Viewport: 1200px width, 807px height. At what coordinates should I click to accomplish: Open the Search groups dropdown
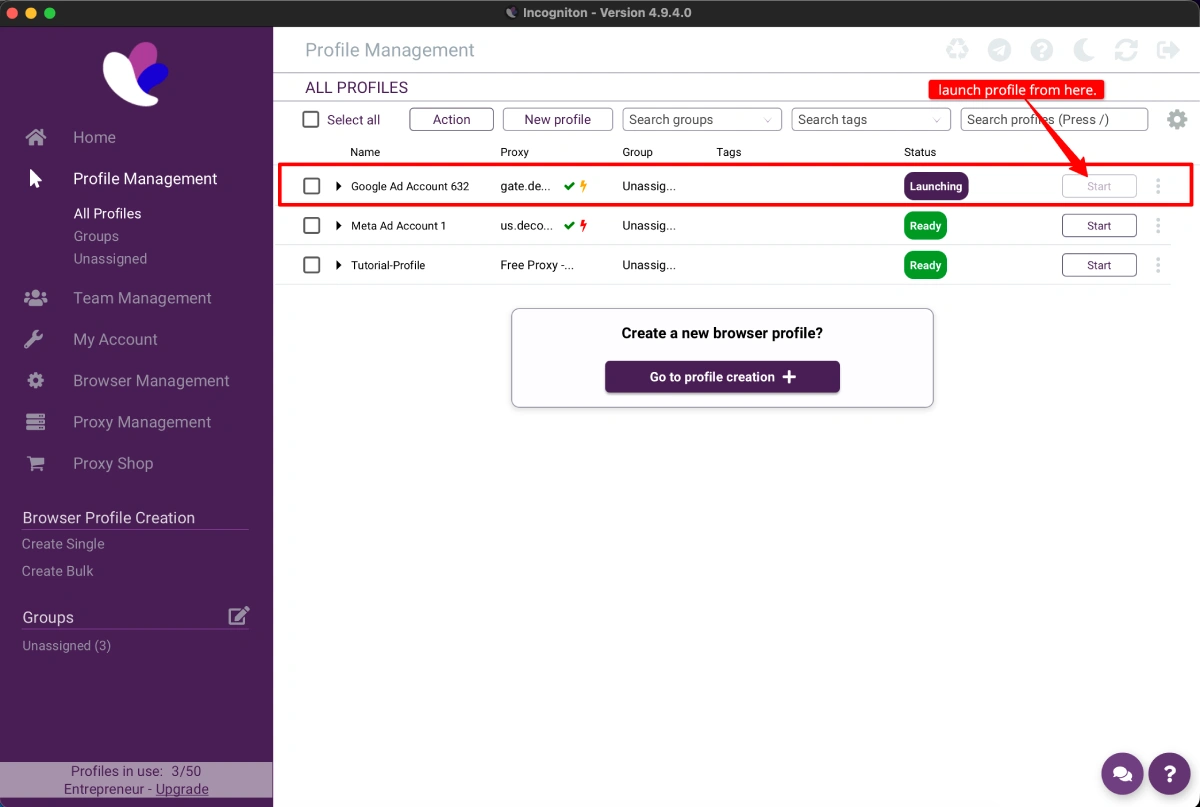coord(702,119)
